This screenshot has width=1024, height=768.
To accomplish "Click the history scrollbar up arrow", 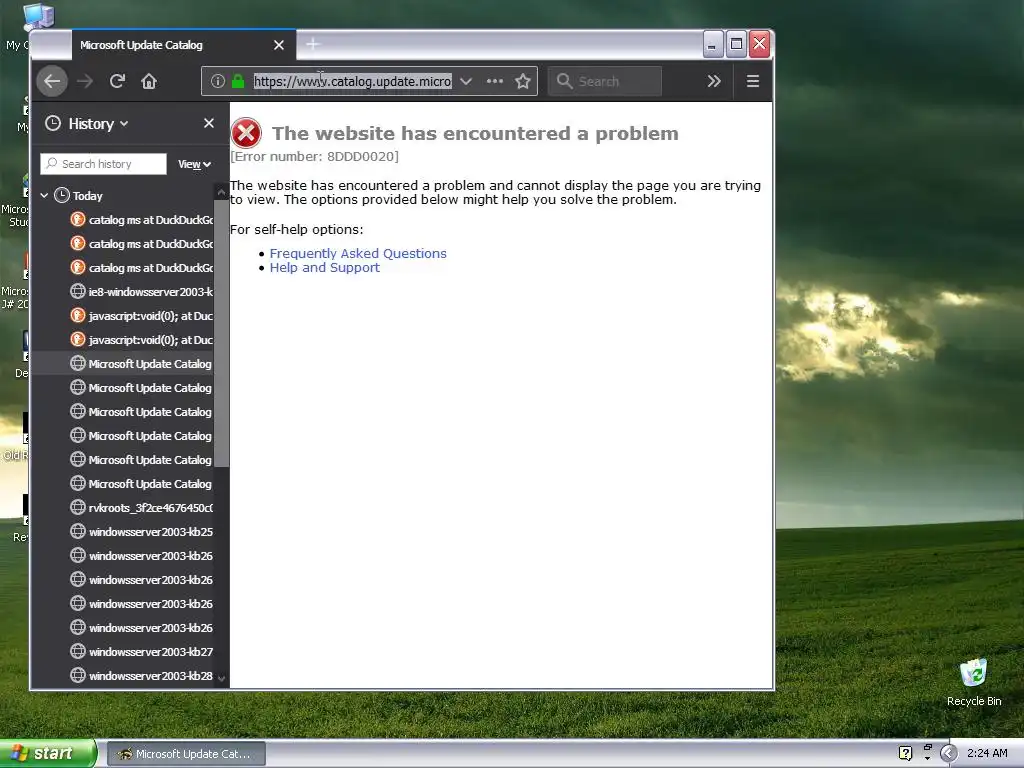I will click(221, 192).
